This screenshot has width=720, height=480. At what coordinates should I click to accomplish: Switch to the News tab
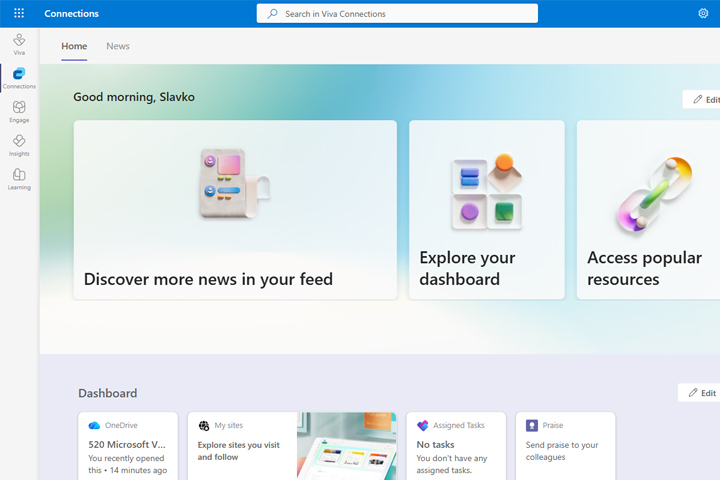click(x=118, y=46)
